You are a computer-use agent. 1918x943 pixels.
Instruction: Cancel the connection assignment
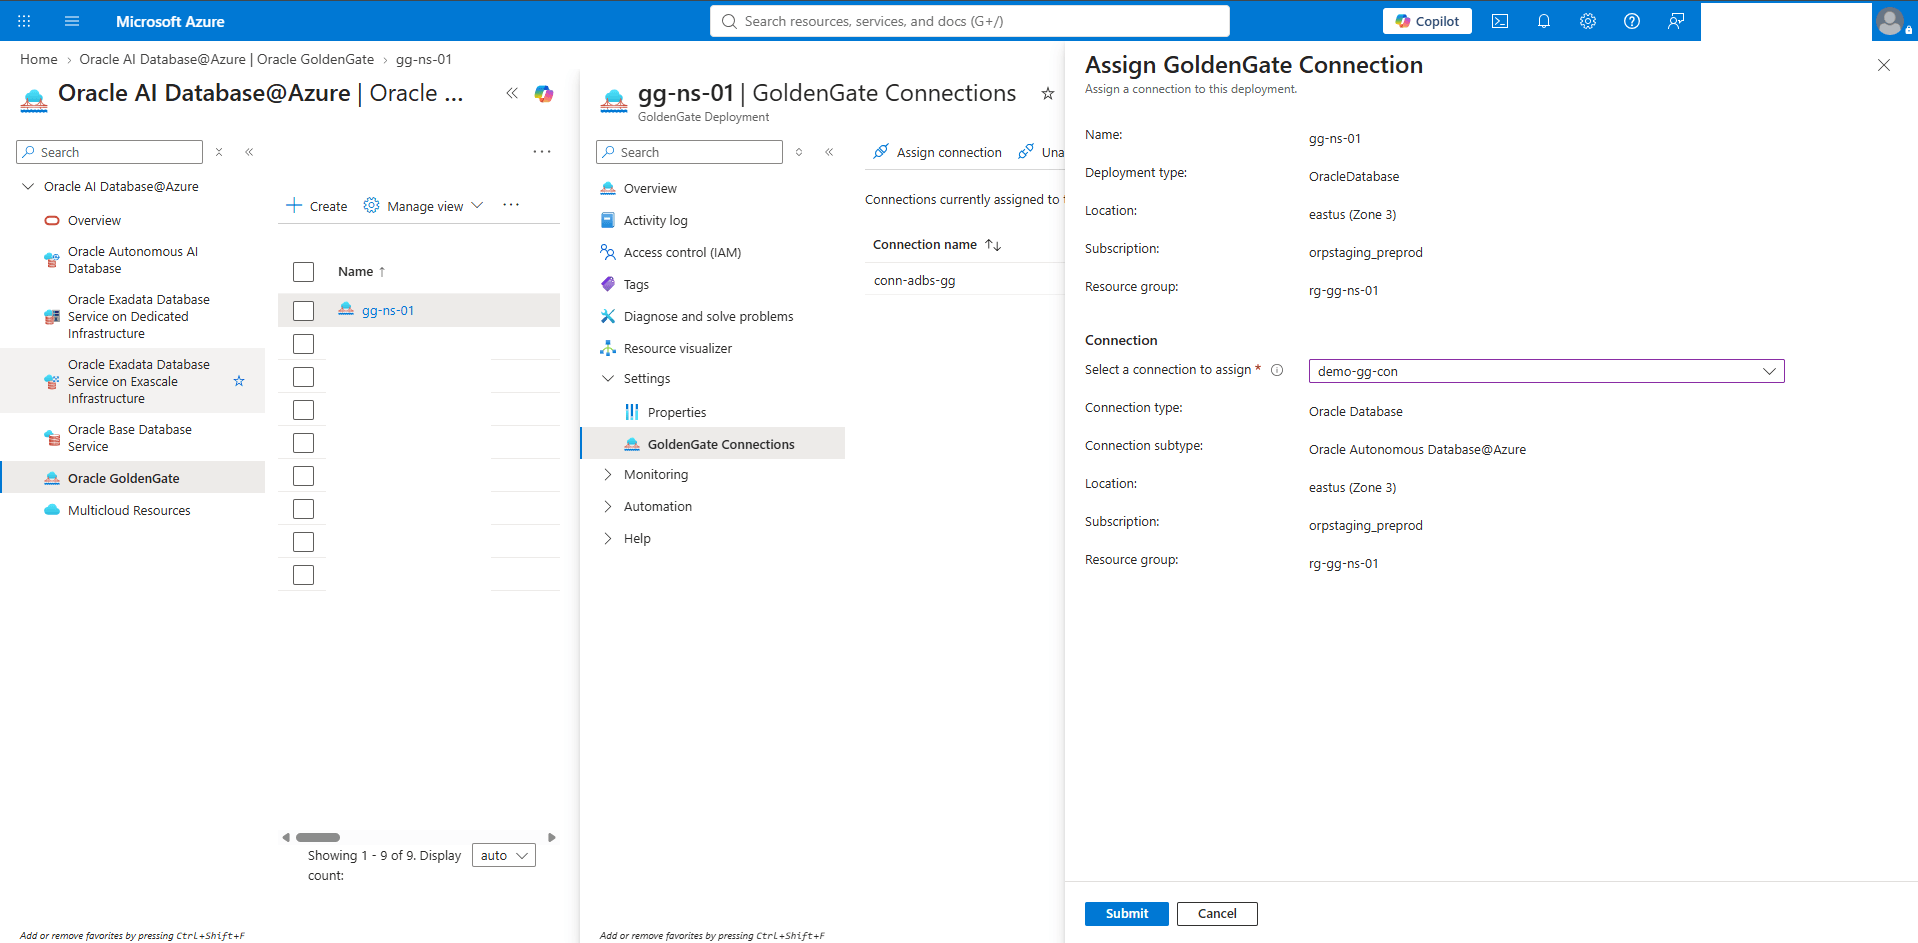pyautogui.click(x=1217, y=914)
